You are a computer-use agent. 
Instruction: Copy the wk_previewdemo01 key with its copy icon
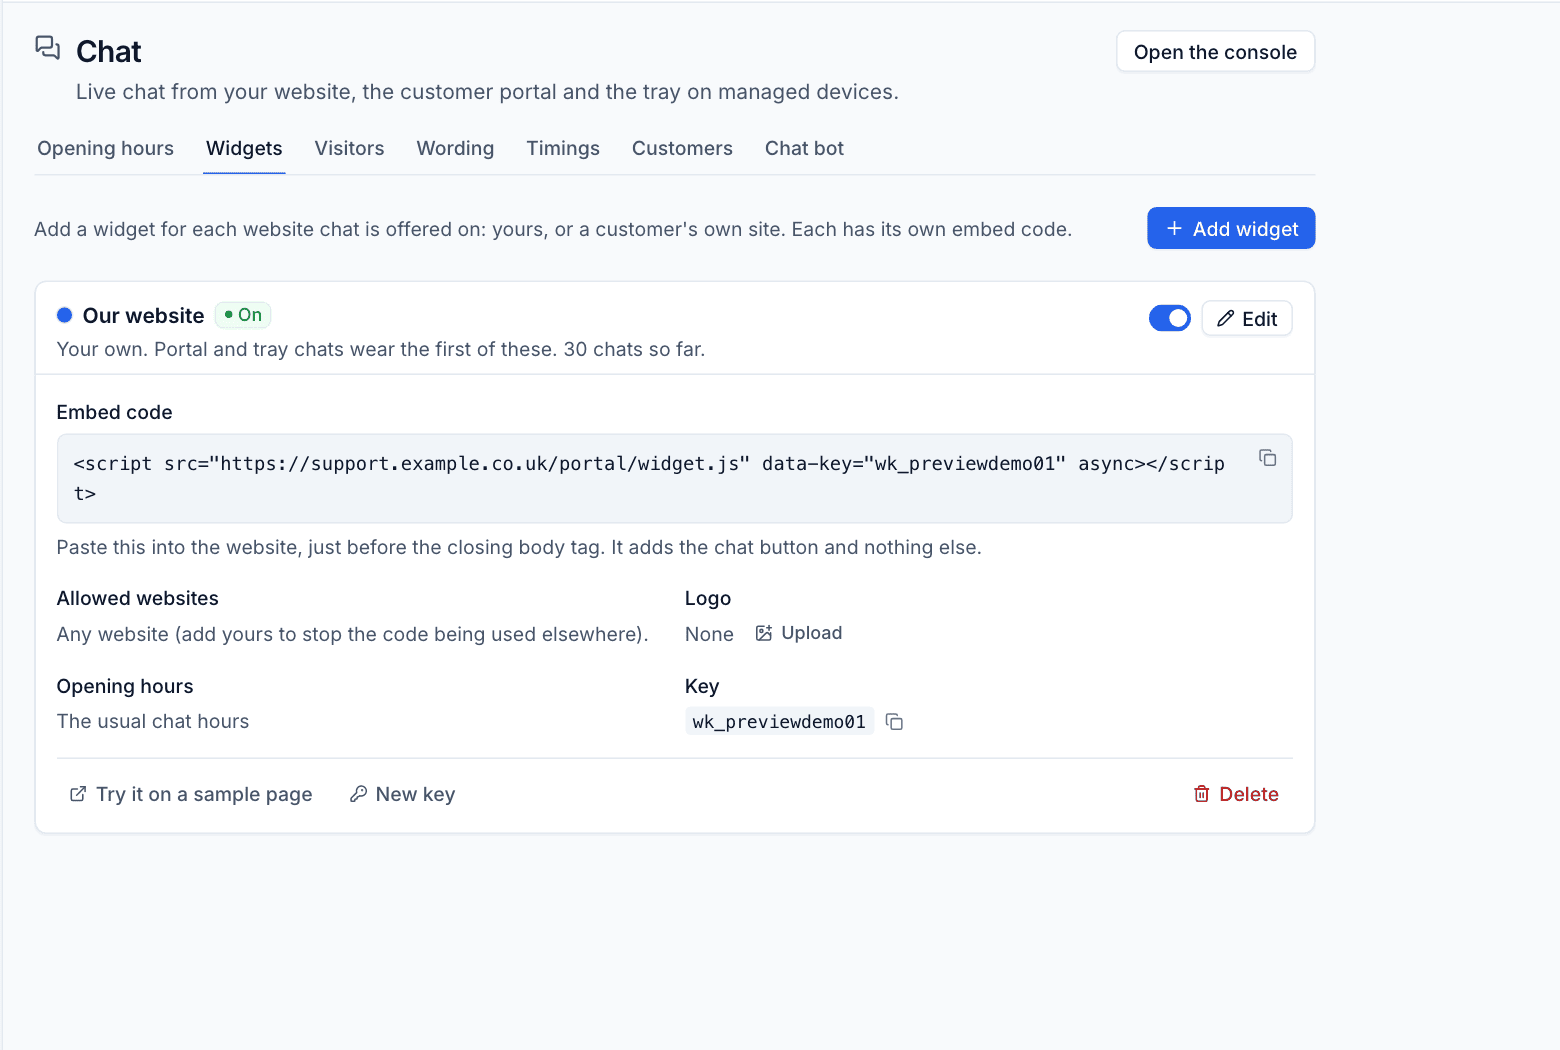(895, 722)
